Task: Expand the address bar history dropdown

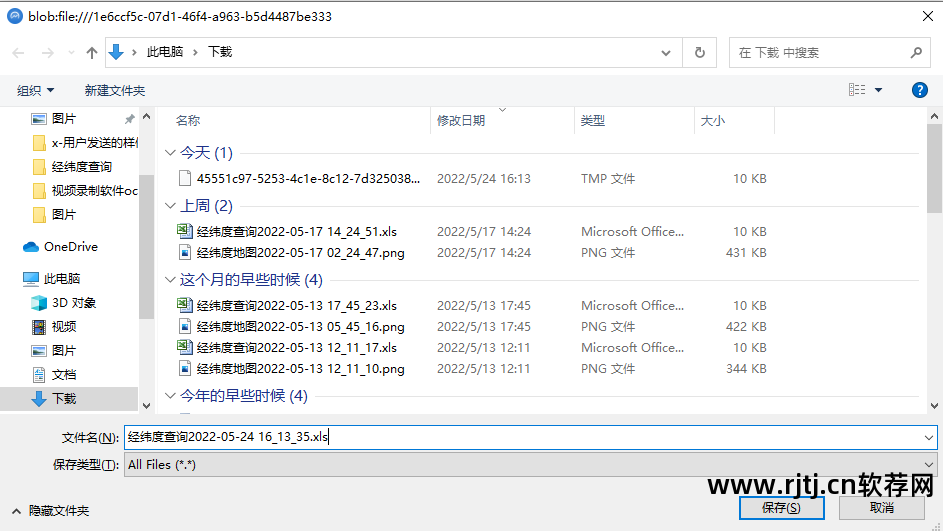Action: click(x=666, y=53)
